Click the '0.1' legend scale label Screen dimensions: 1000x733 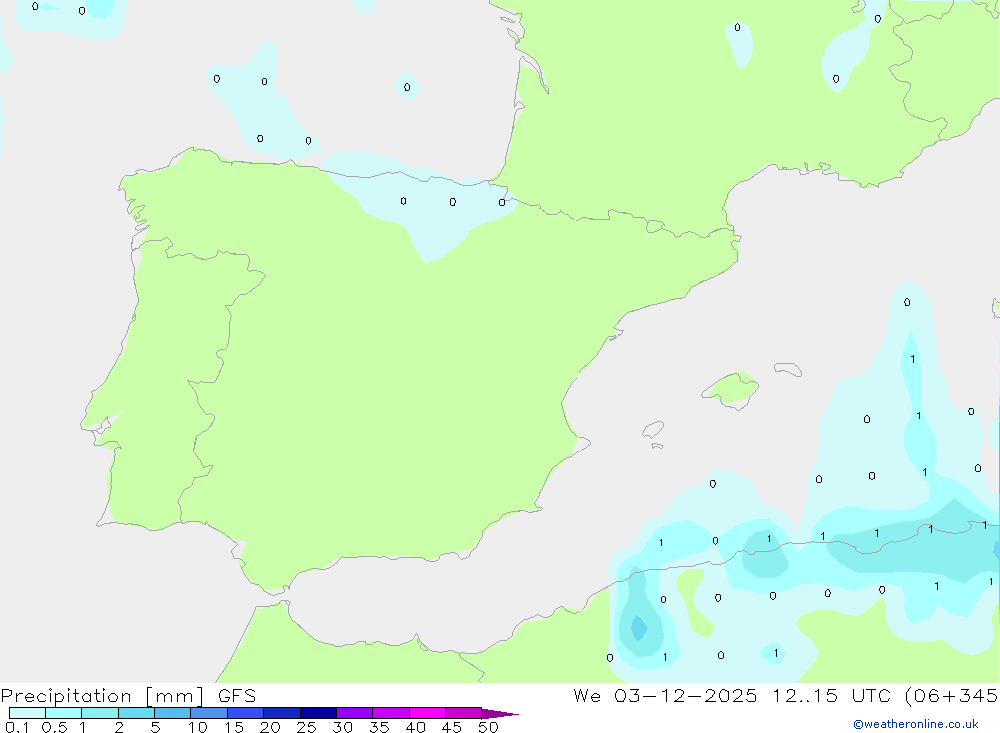click(x=17, y=727)
